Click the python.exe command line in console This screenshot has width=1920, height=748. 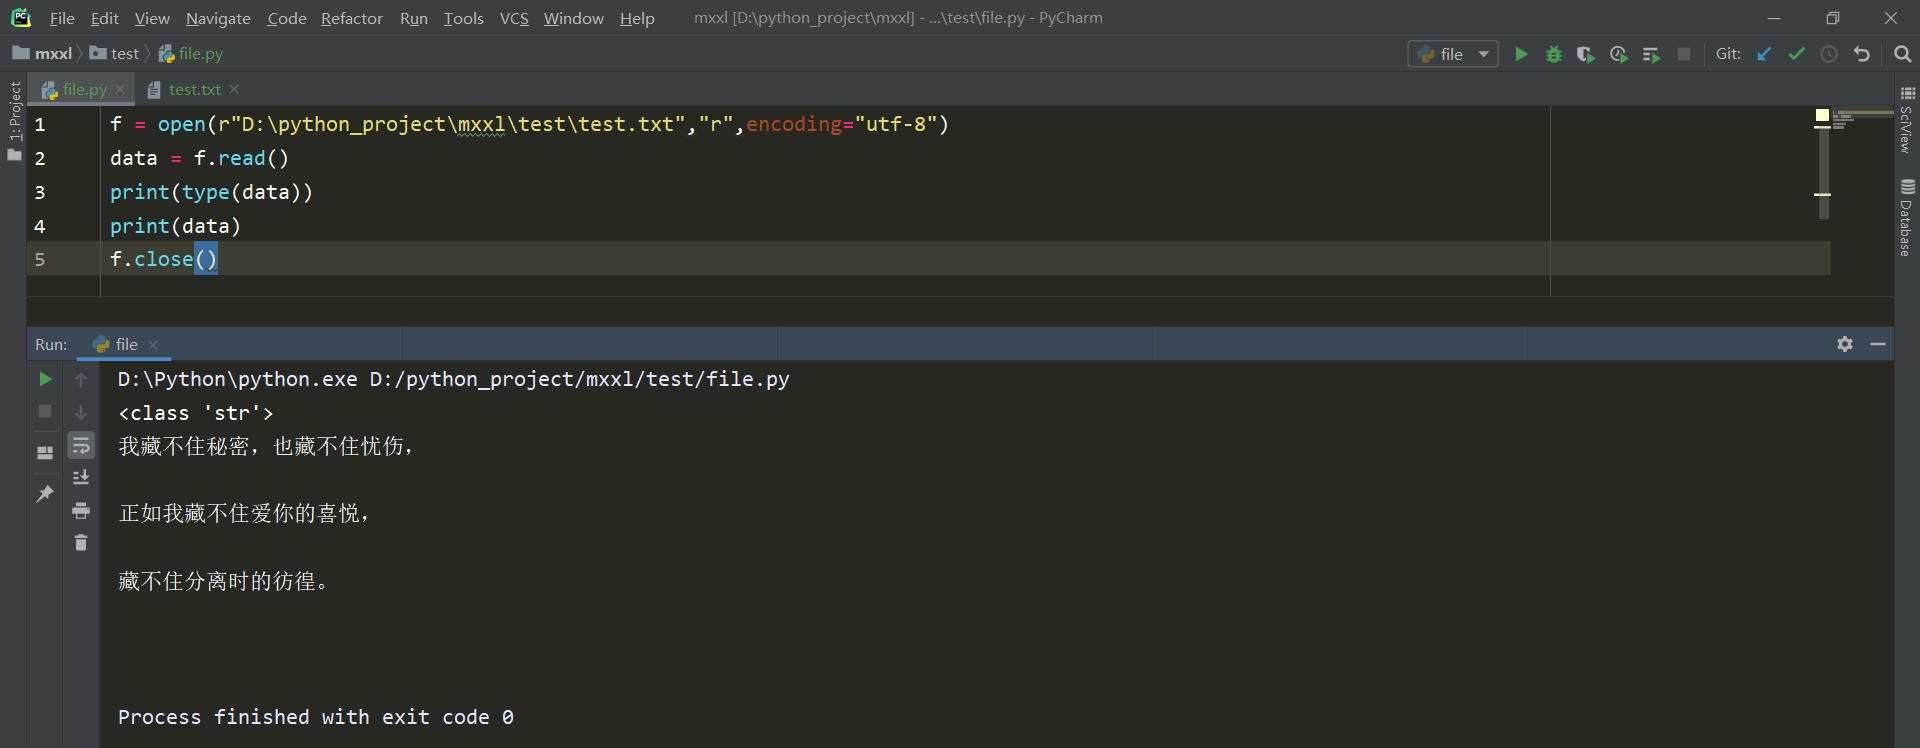[x=453, y=379]
